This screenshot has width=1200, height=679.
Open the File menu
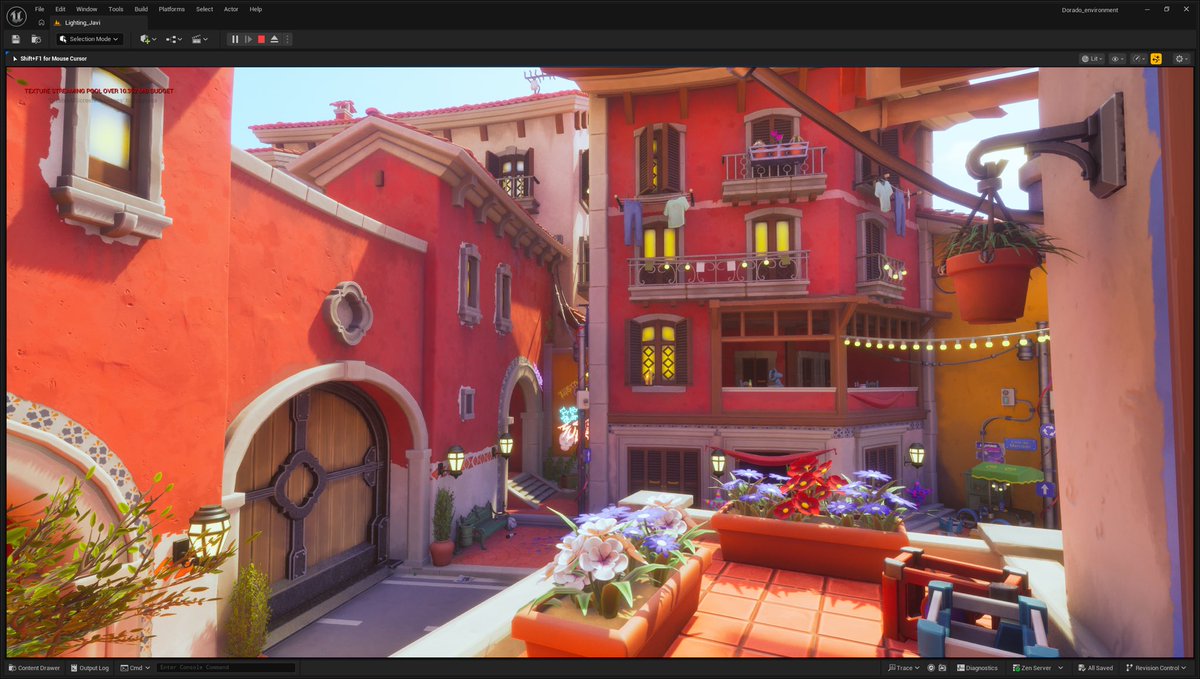click(x=39, y=9)
